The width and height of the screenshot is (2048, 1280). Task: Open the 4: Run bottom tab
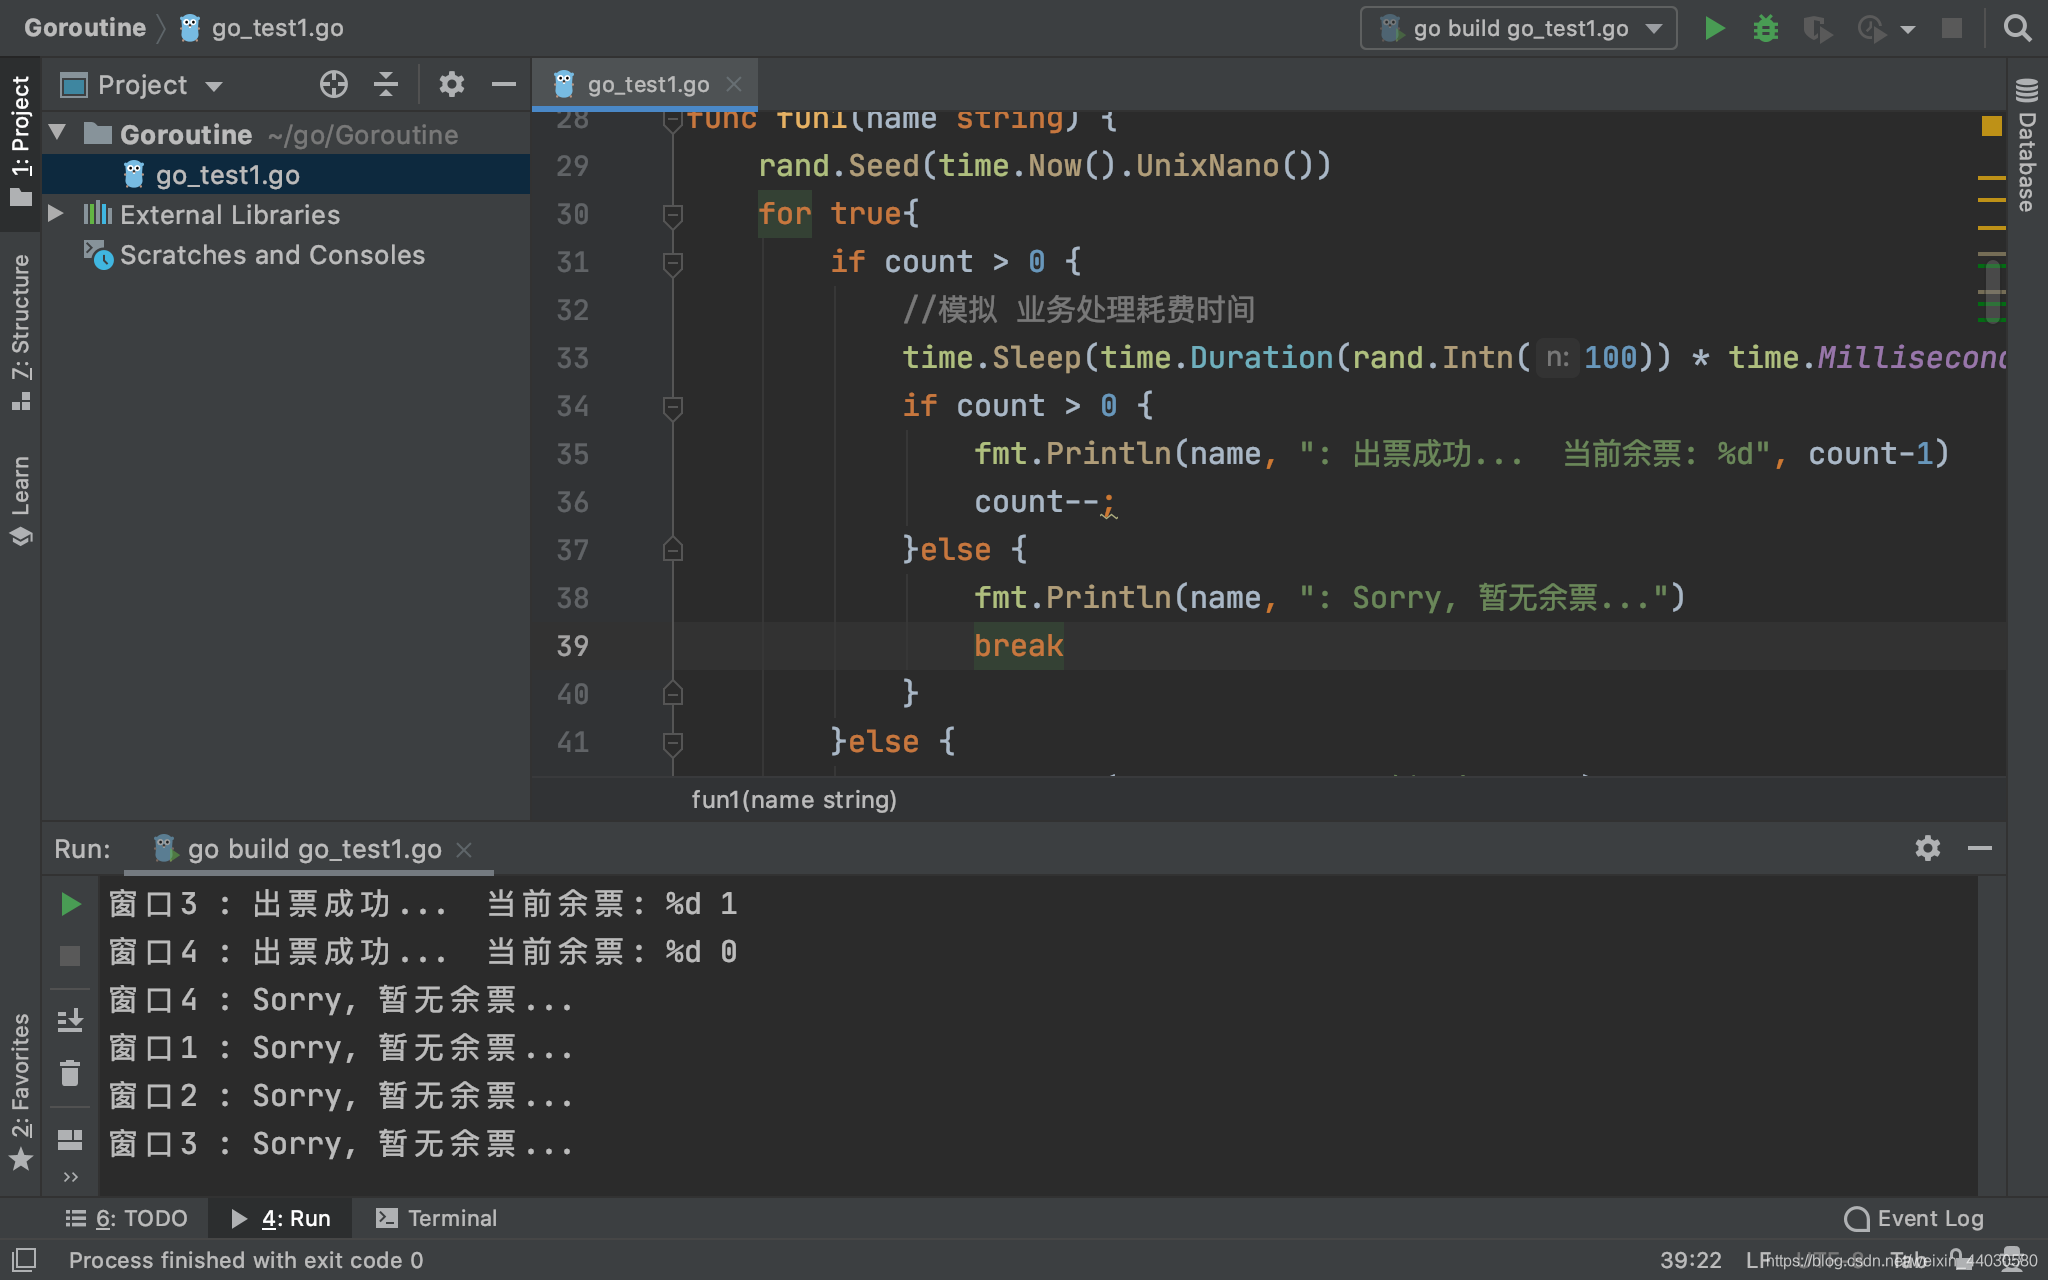point(281,1218)
